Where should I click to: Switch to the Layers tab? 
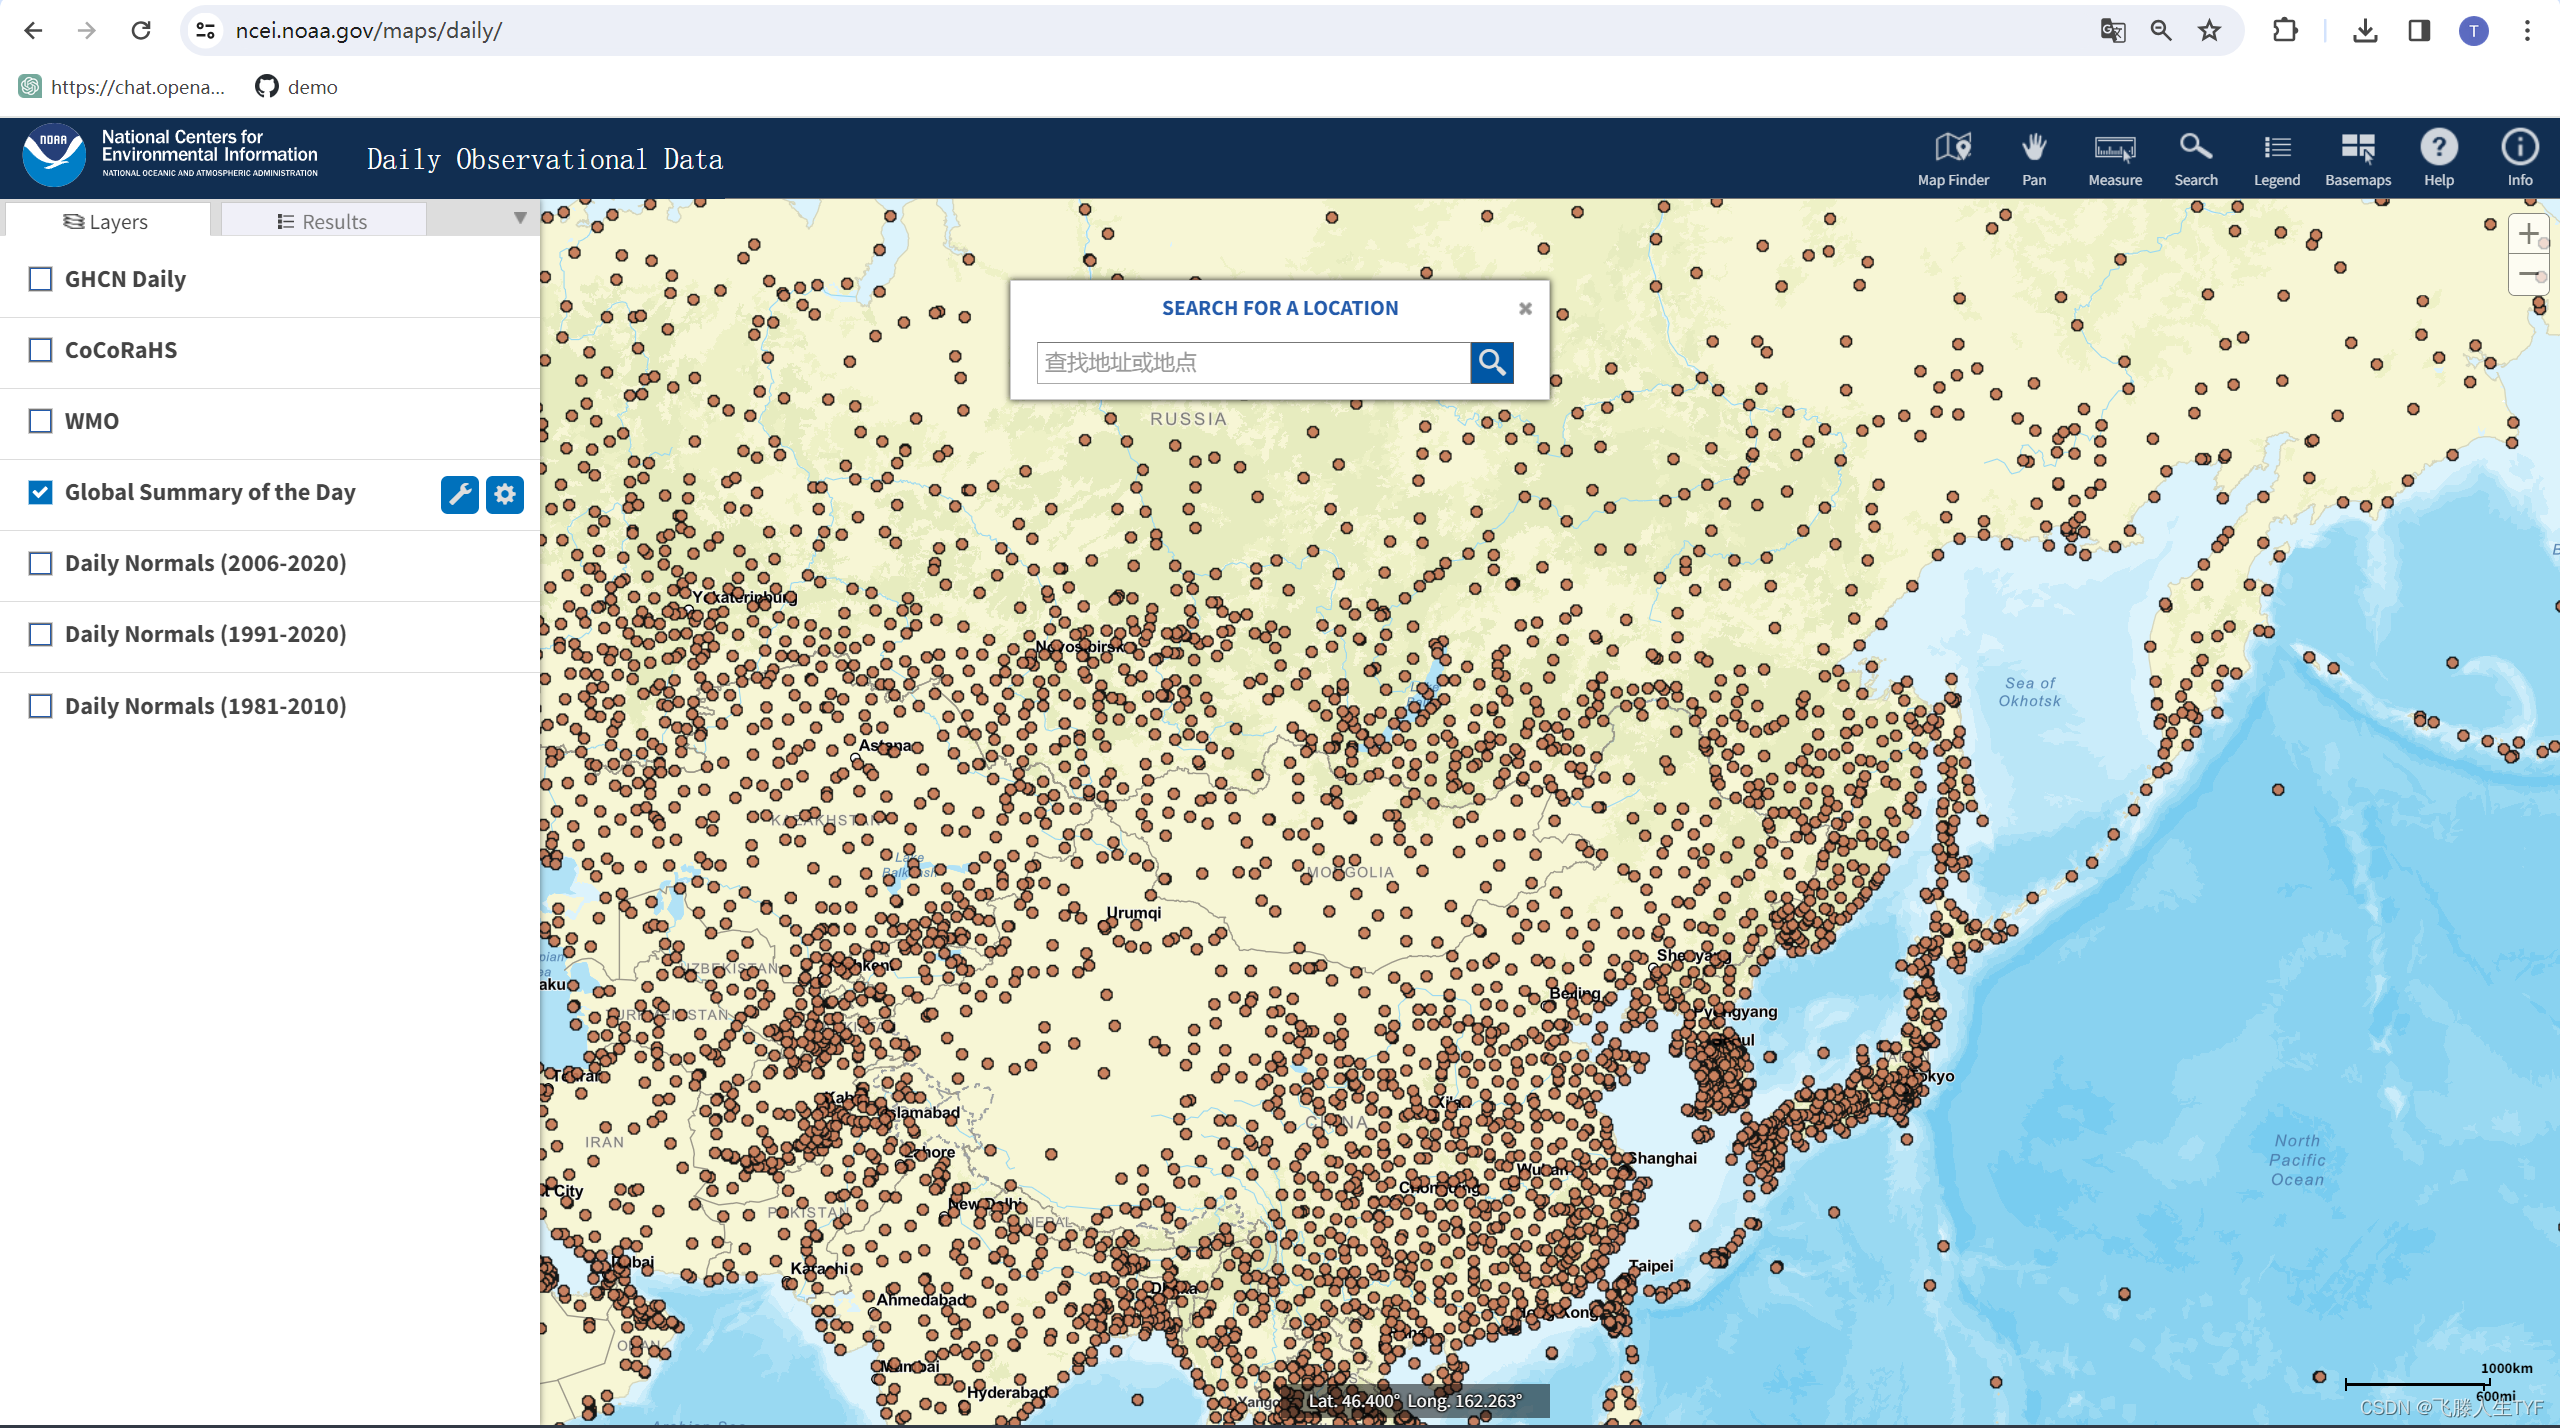tap(107, 221)
